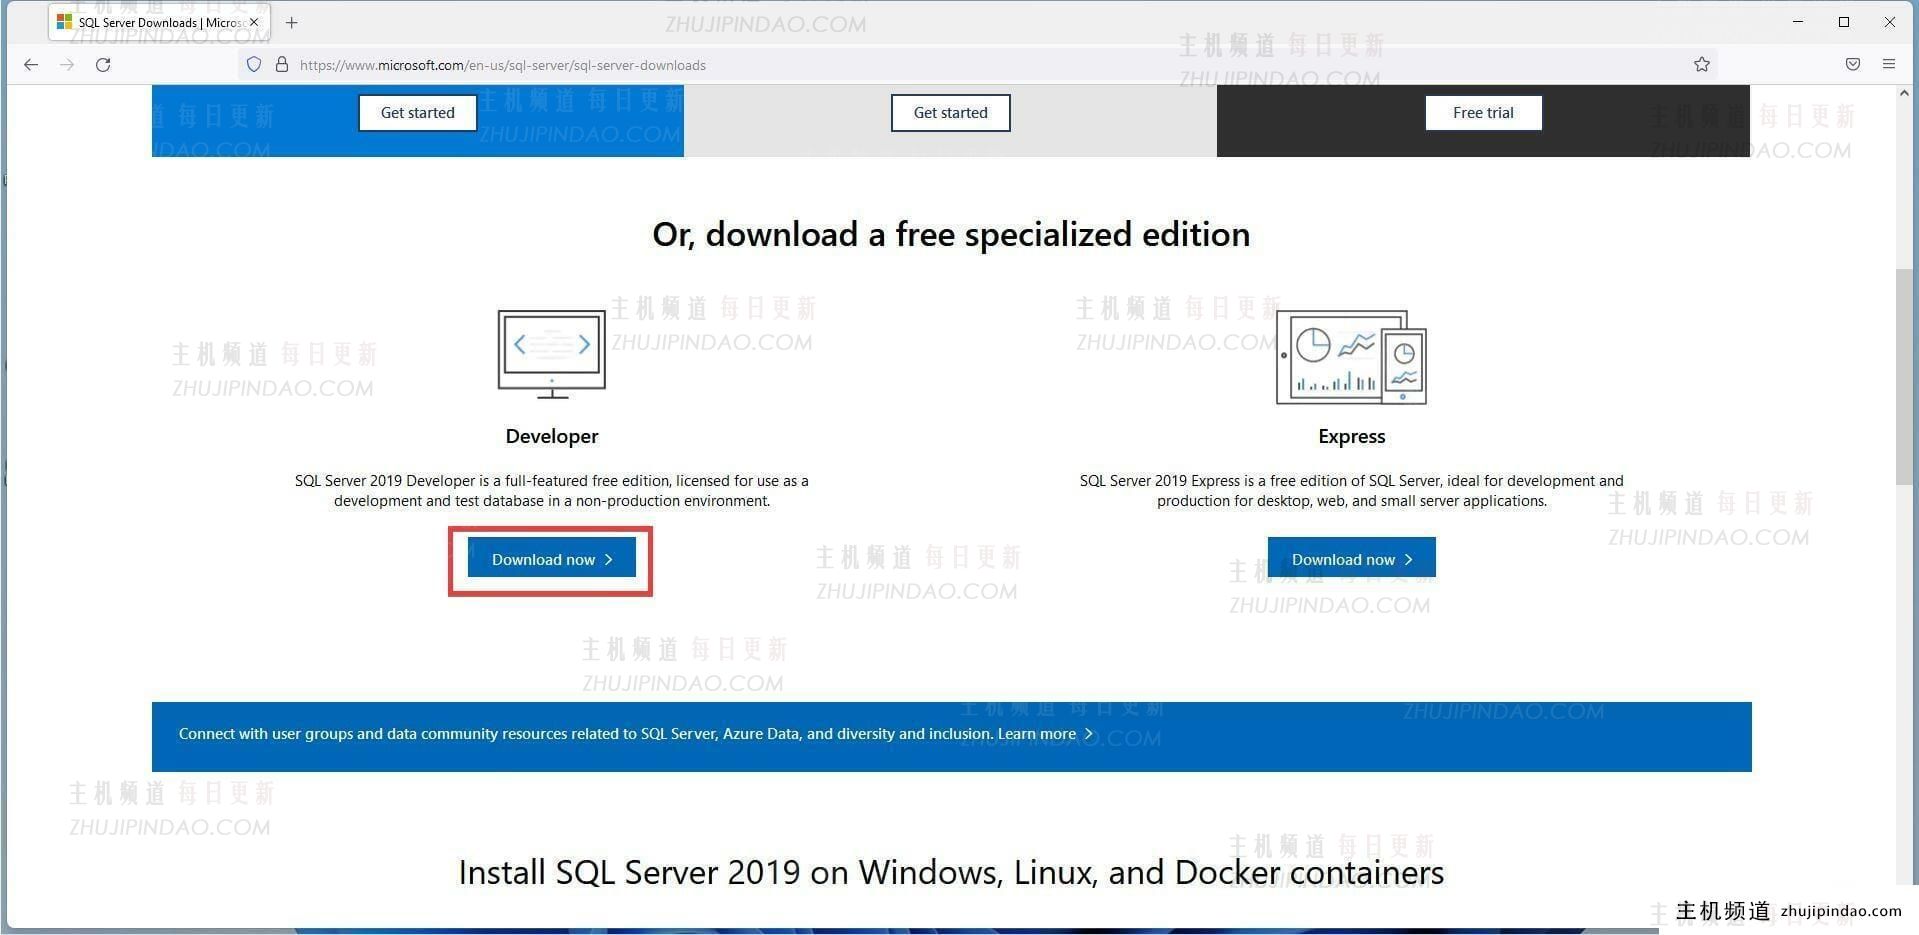This screenshot has width=1919, height=935.
Task: Click the padlock site security icon
Action: point(283,64)
